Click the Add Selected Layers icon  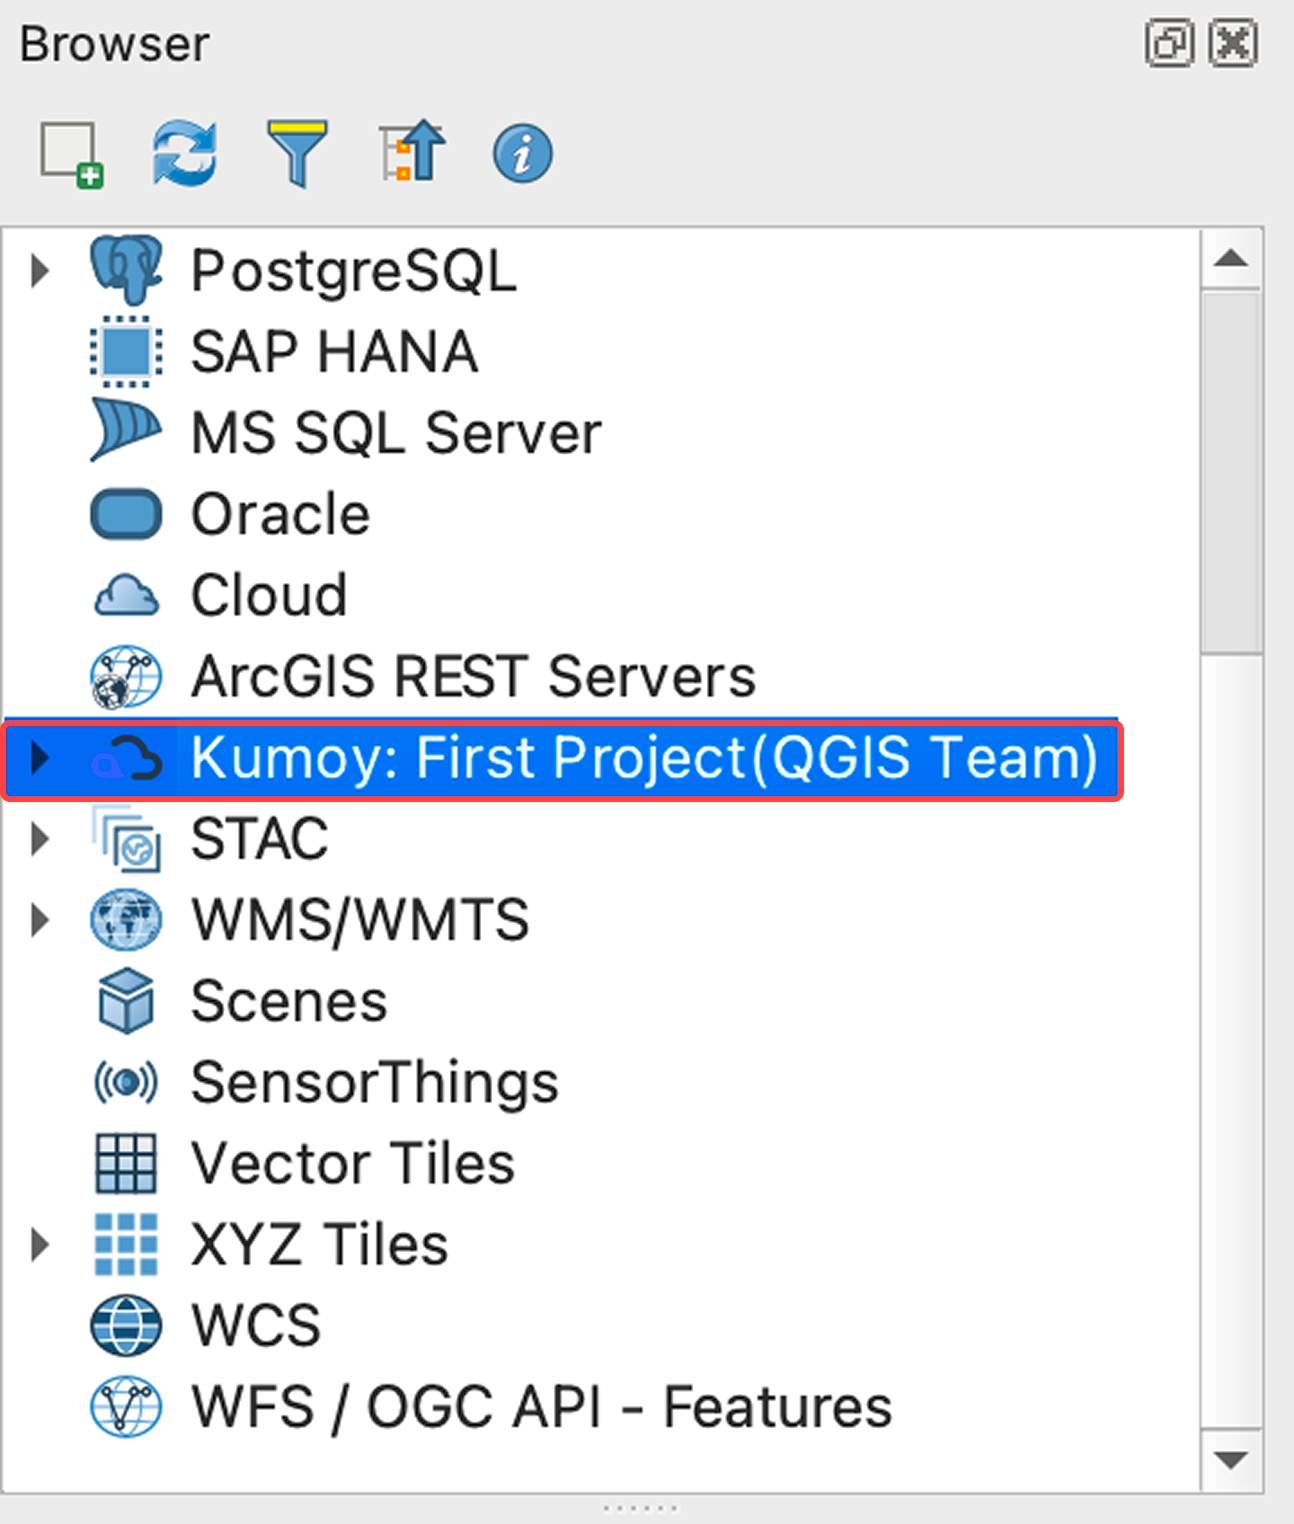pos(70,152)
